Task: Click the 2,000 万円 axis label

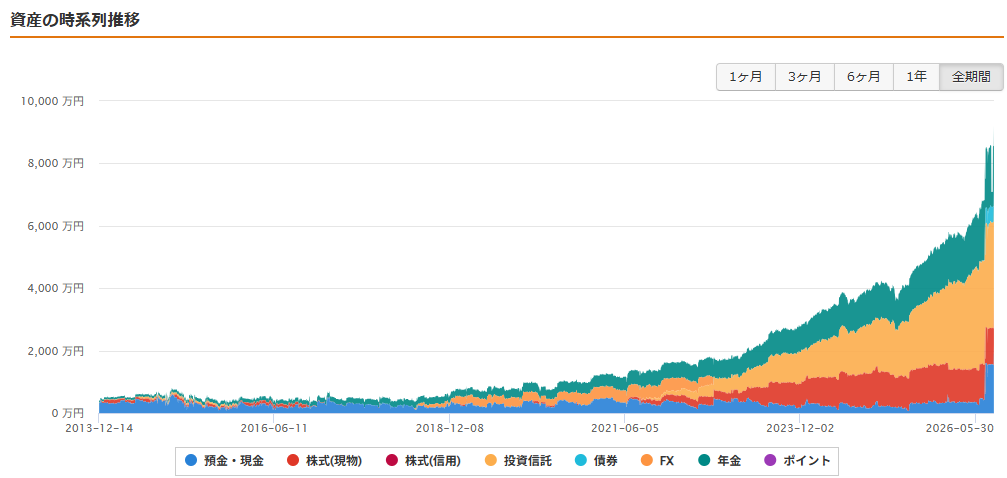Action: click(x=57, y=351)
